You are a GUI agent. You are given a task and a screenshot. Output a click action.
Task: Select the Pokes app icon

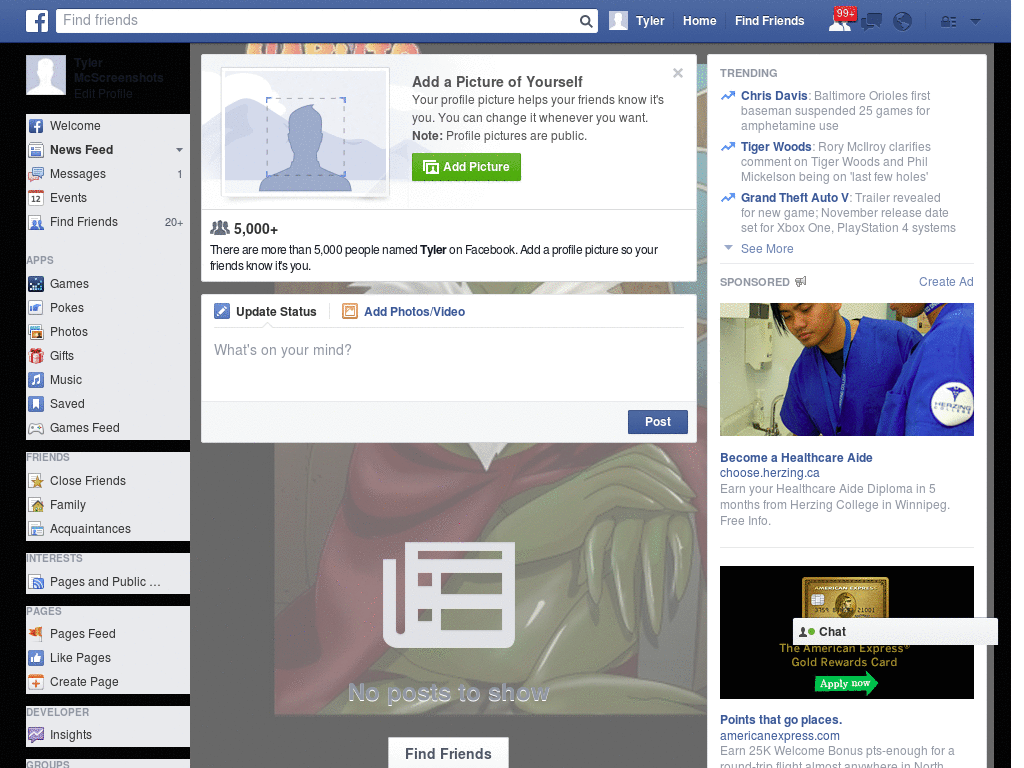pos(35,307)
